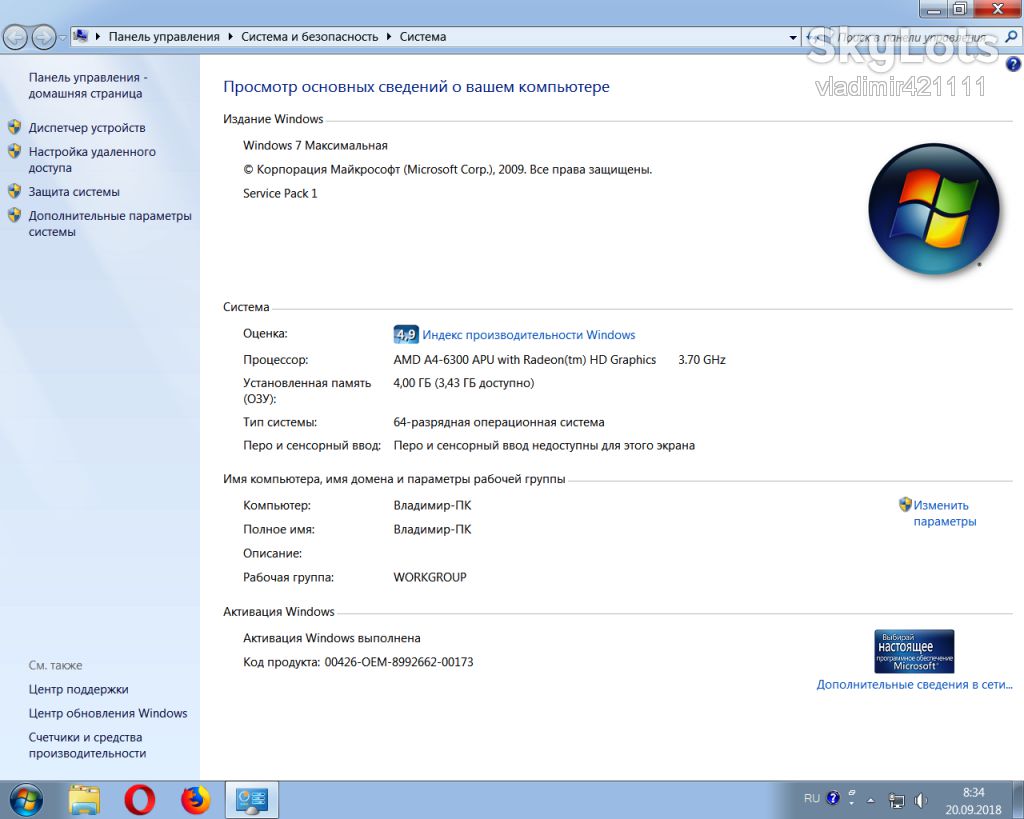Select Панель управления breadcrumb item
Screen dimensions: 1024x819
164,37
